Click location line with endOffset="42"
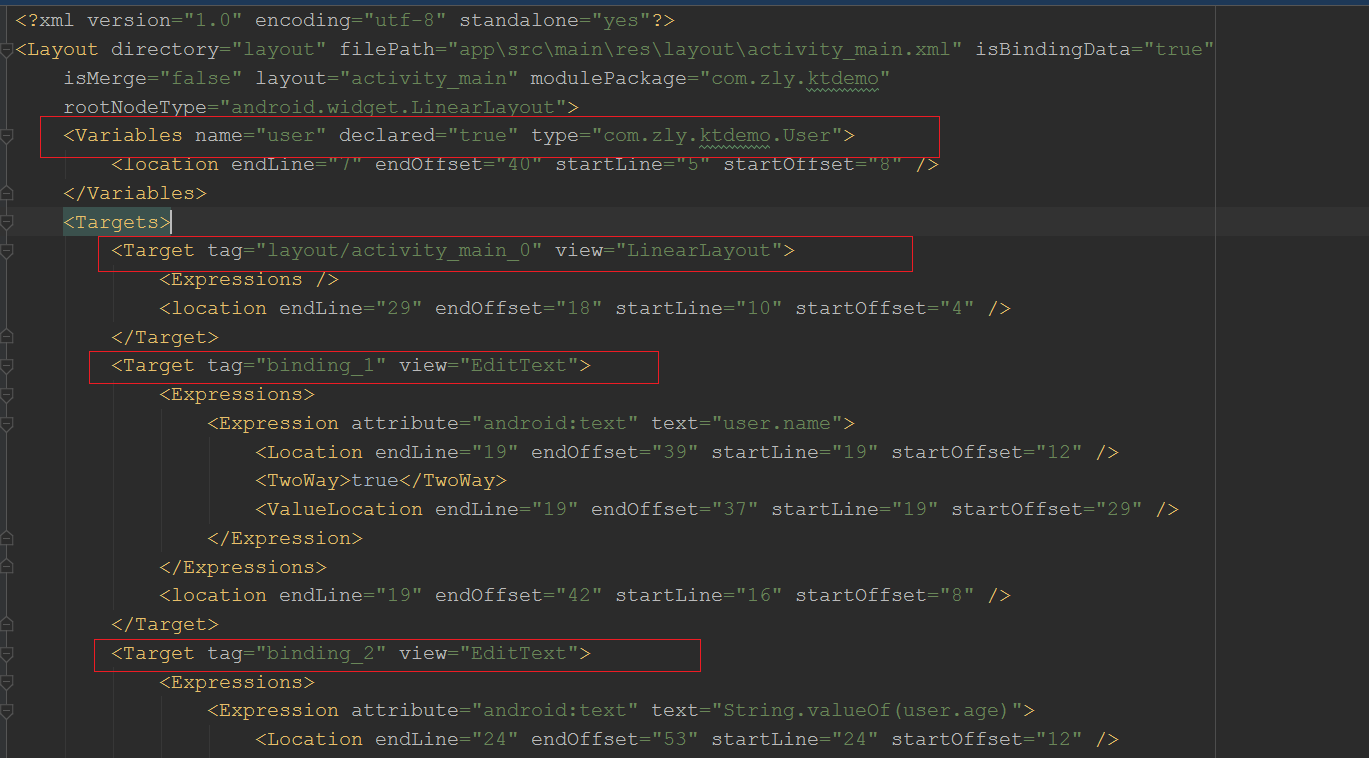Image resolution: width=1369 pixels, height=758 pixels. [585, 595]
